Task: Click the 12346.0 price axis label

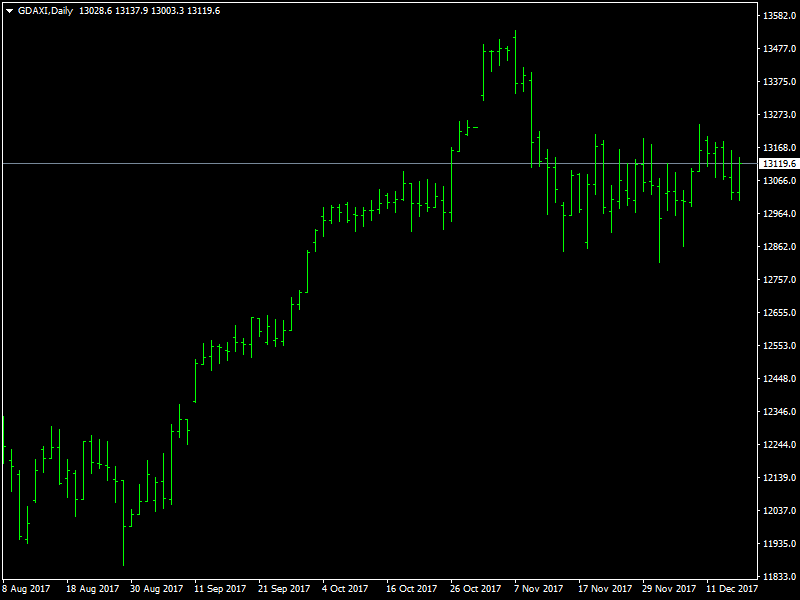Action: [779, 412]
